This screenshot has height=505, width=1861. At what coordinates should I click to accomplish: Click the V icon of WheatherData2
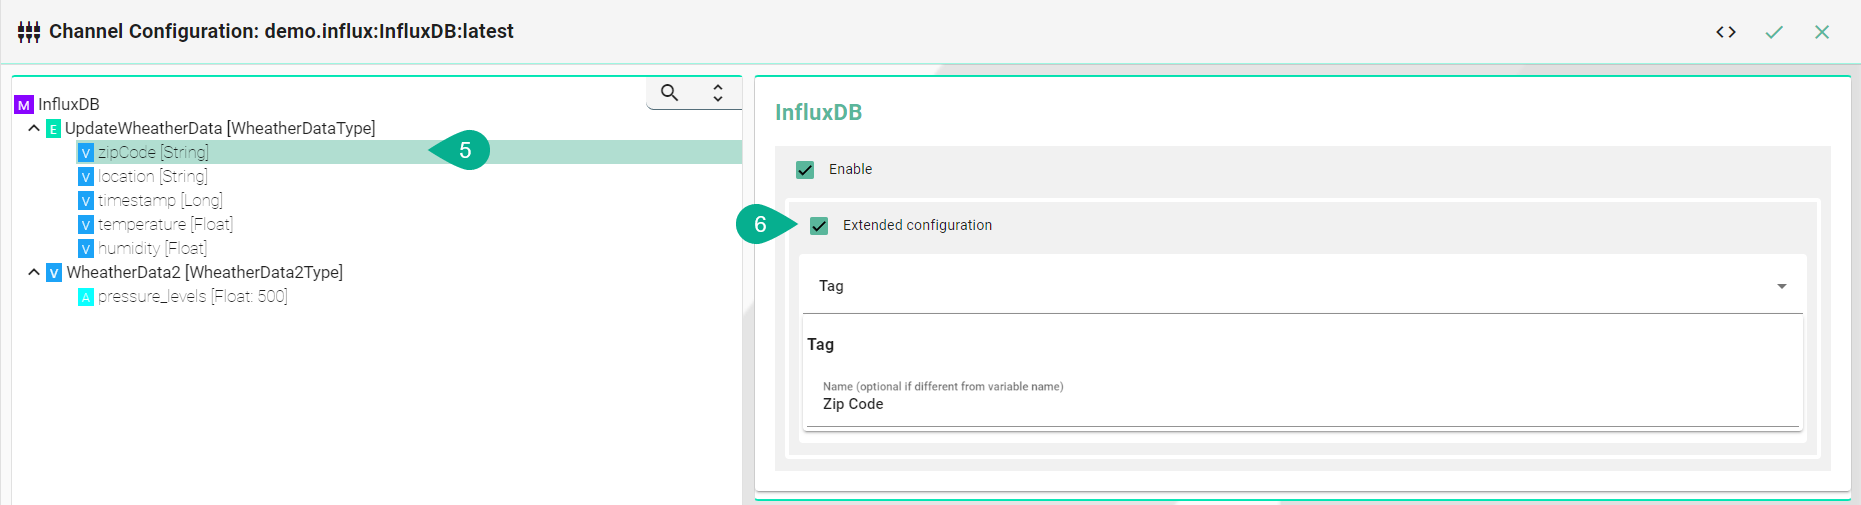(x=54, y=273)
